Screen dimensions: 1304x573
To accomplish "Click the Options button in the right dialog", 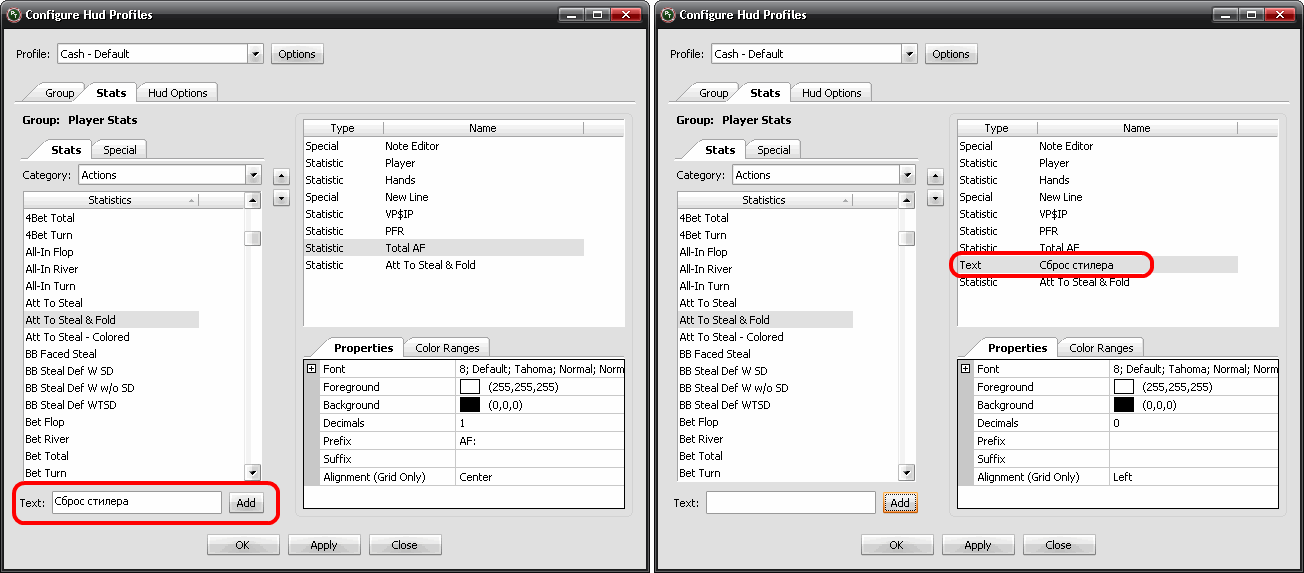I will [951, 54].
